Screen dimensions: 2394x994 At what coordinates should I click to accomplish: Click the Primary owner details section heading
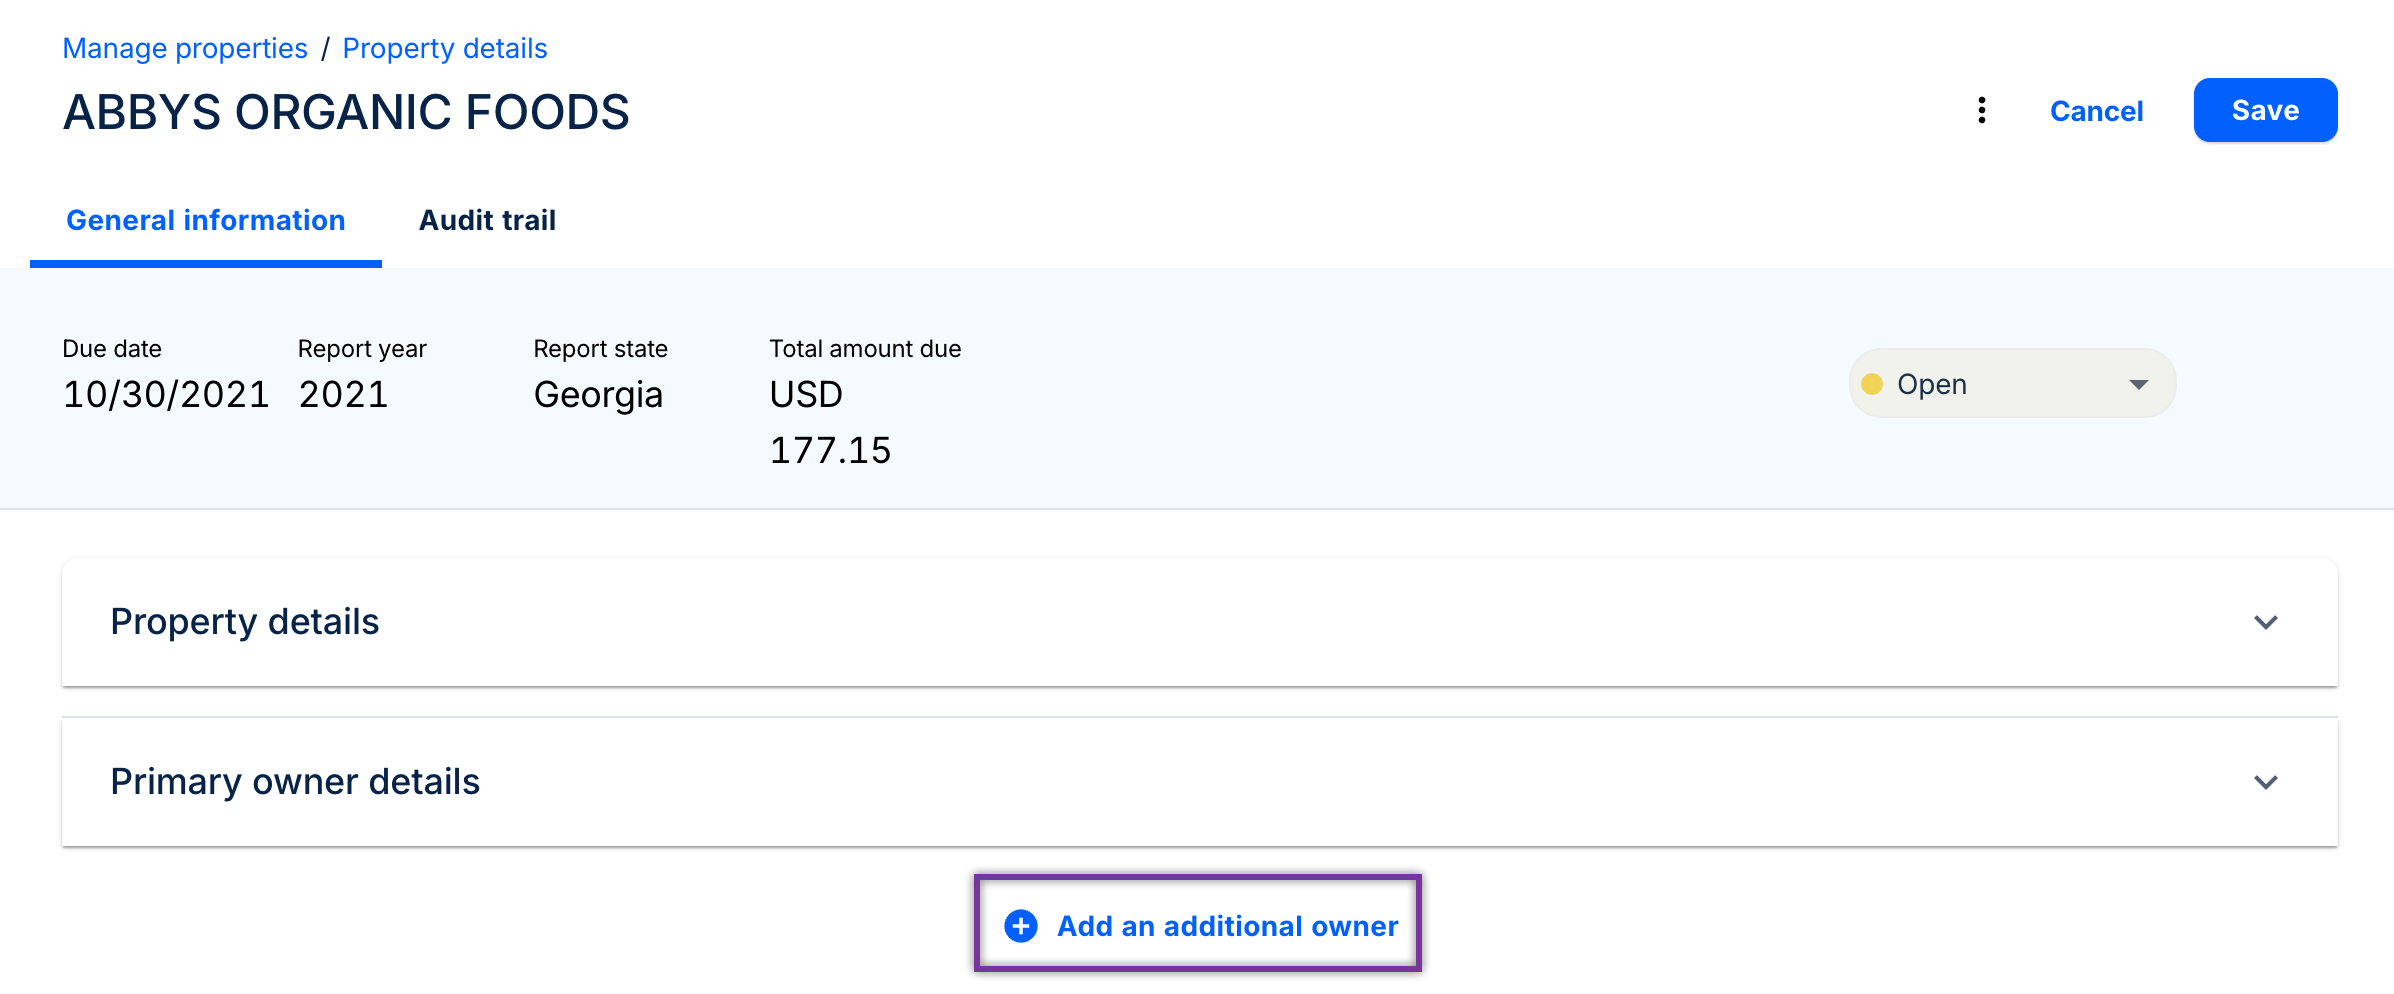coord(295,782)
